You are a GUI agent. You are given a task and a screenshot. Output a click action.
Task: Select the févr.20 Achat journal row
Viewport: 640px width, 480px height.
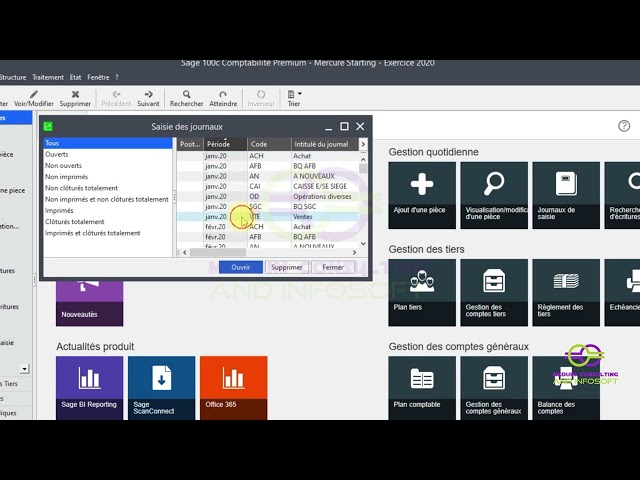[268, 227]
